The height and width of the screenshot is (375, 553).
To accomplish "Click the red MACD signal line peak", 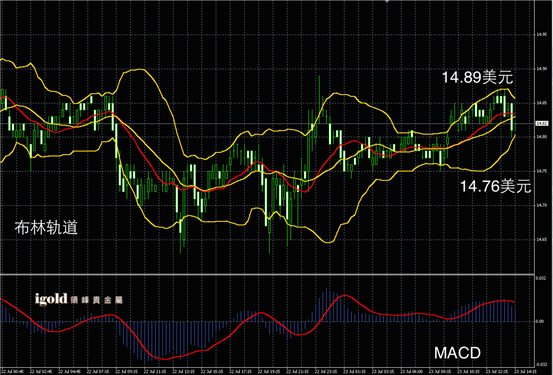I will click(x=344, y=296).
